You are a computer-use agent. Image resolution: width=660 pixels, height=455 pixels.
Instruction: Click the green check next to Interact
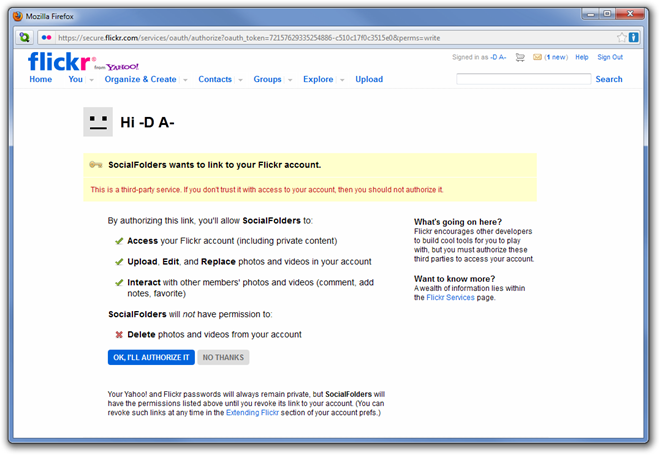point(119,282)
